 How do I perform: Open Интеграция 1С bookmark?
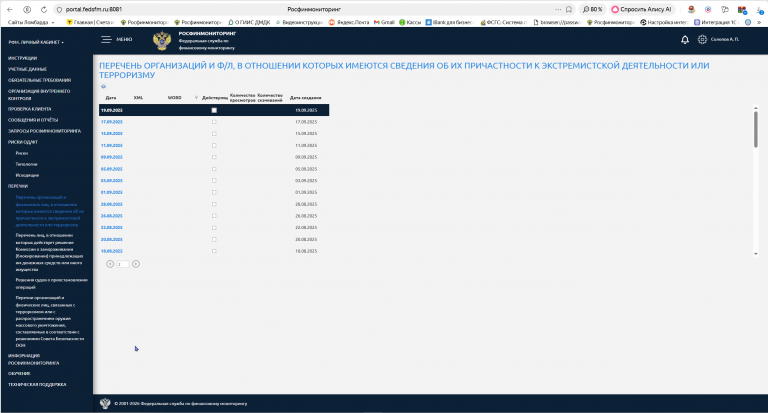coord(716,22)
